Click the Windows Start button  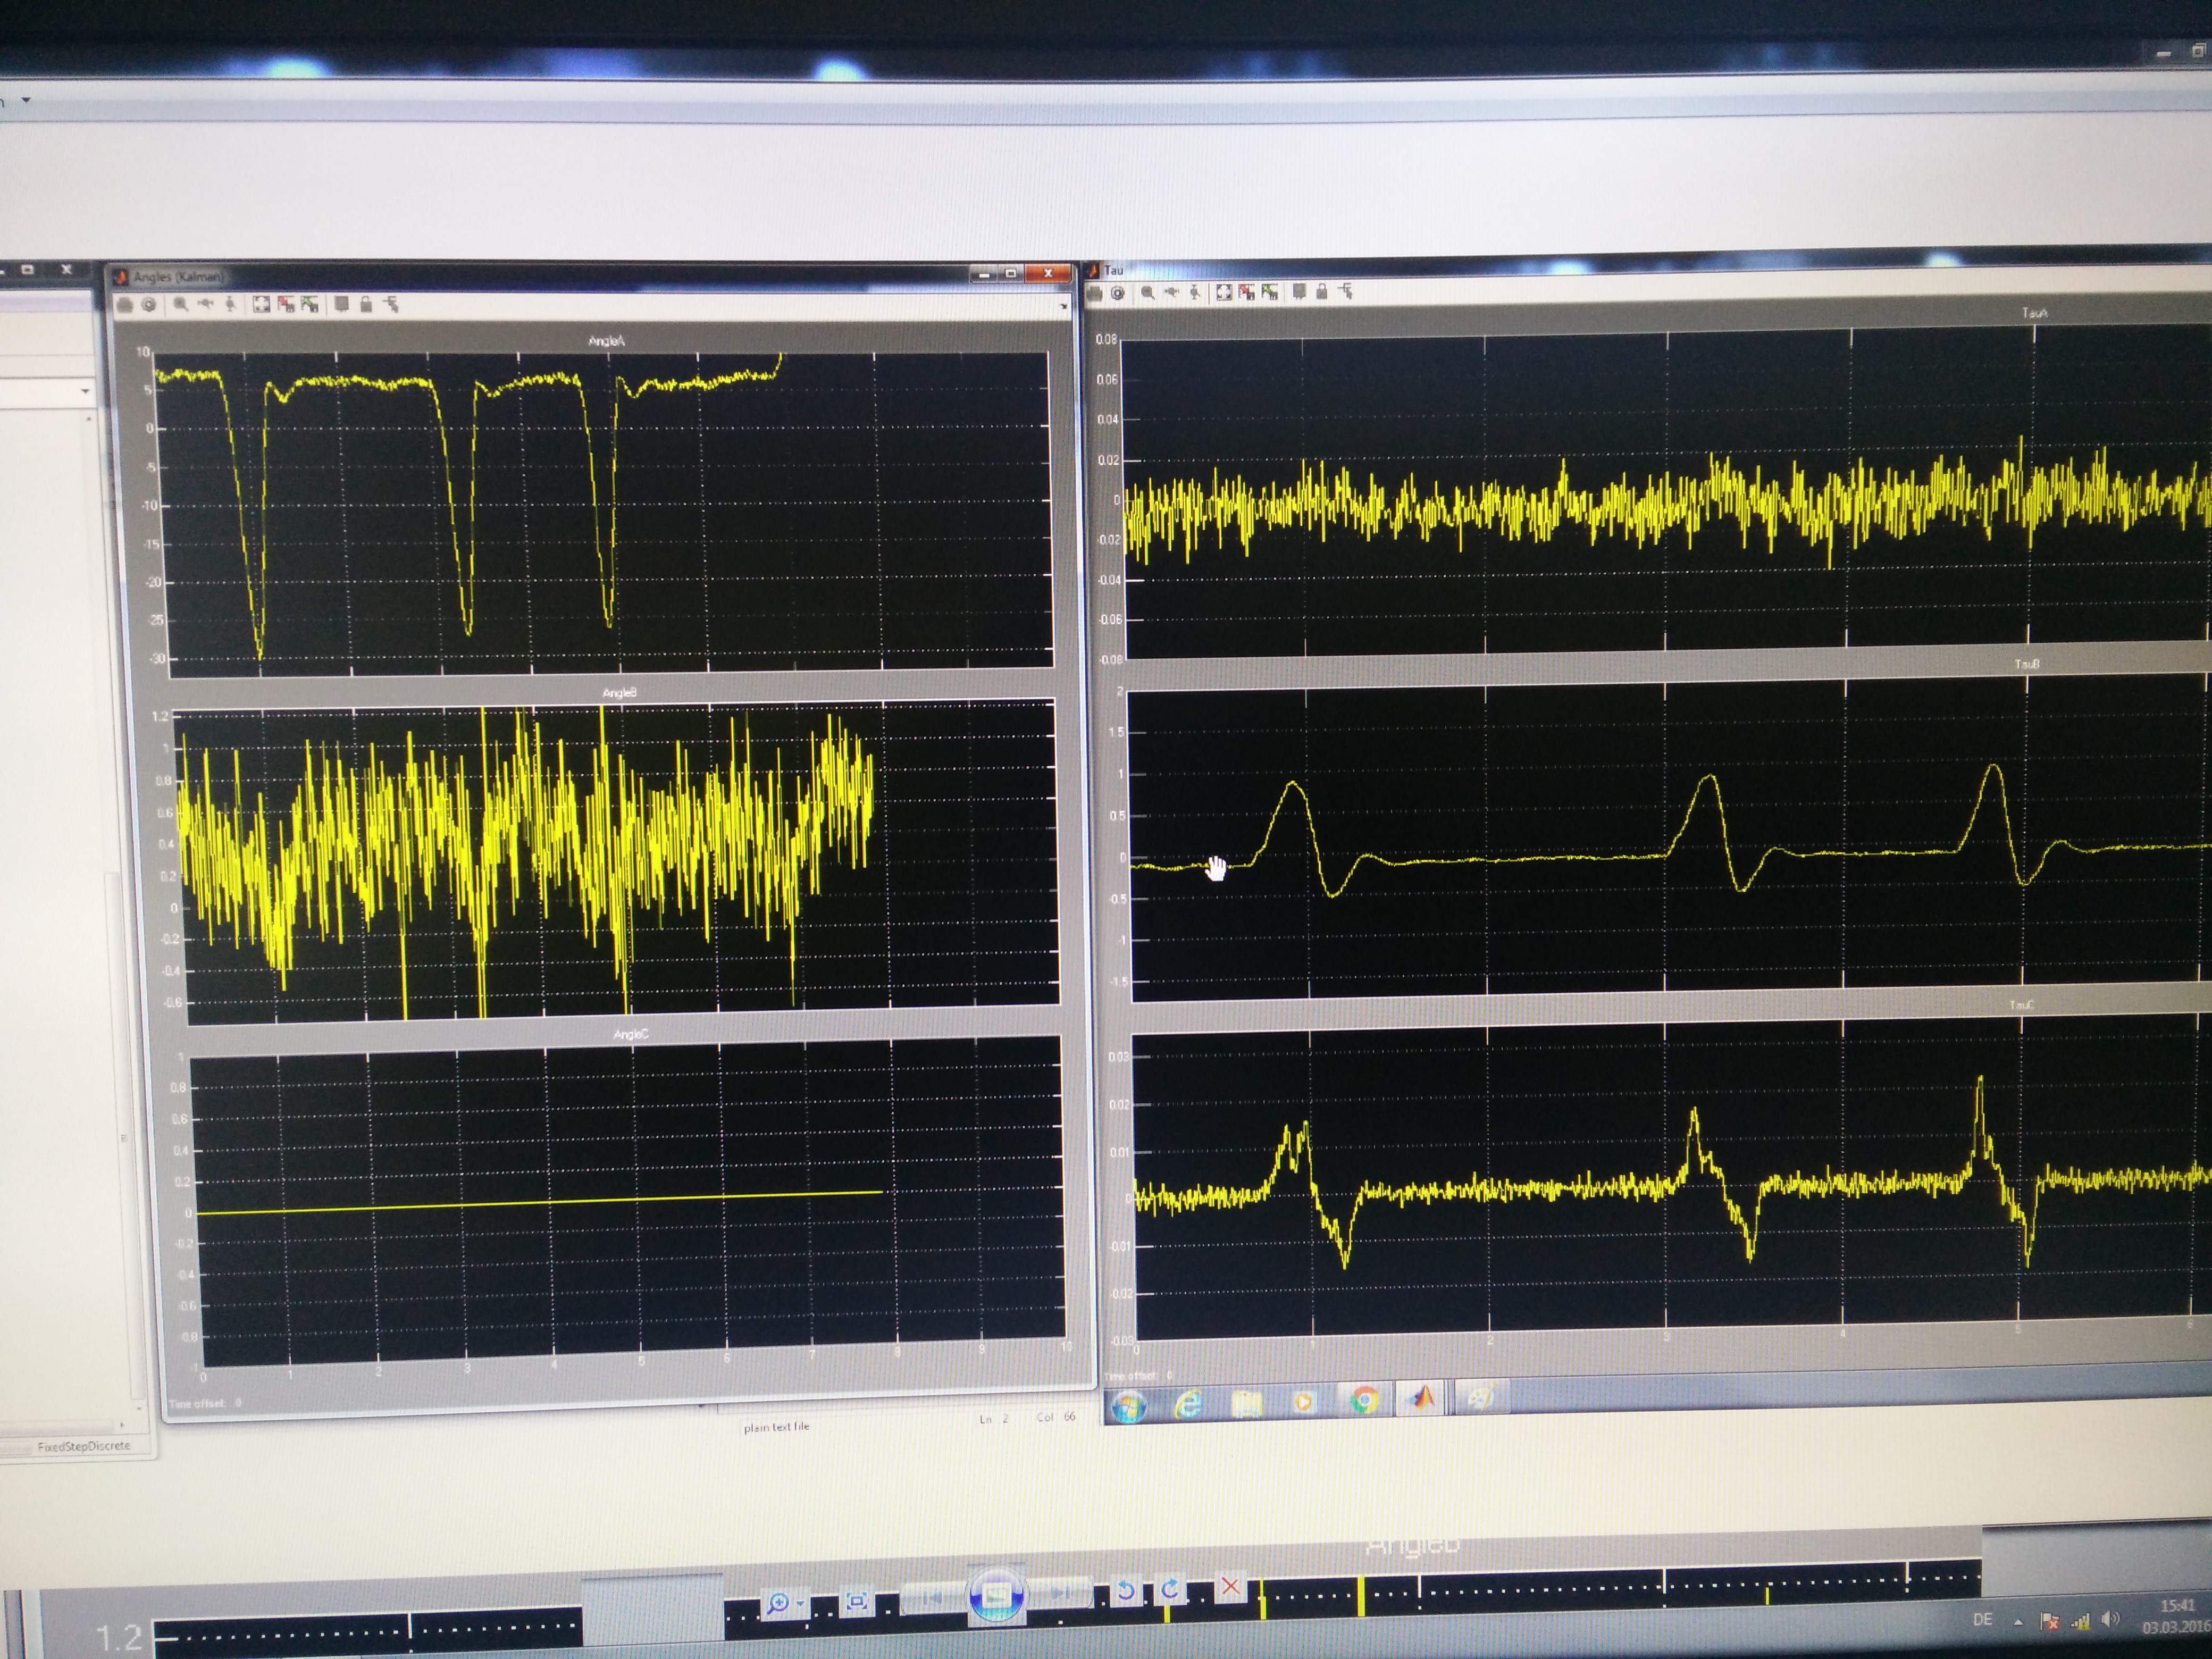point(1129,1404)
